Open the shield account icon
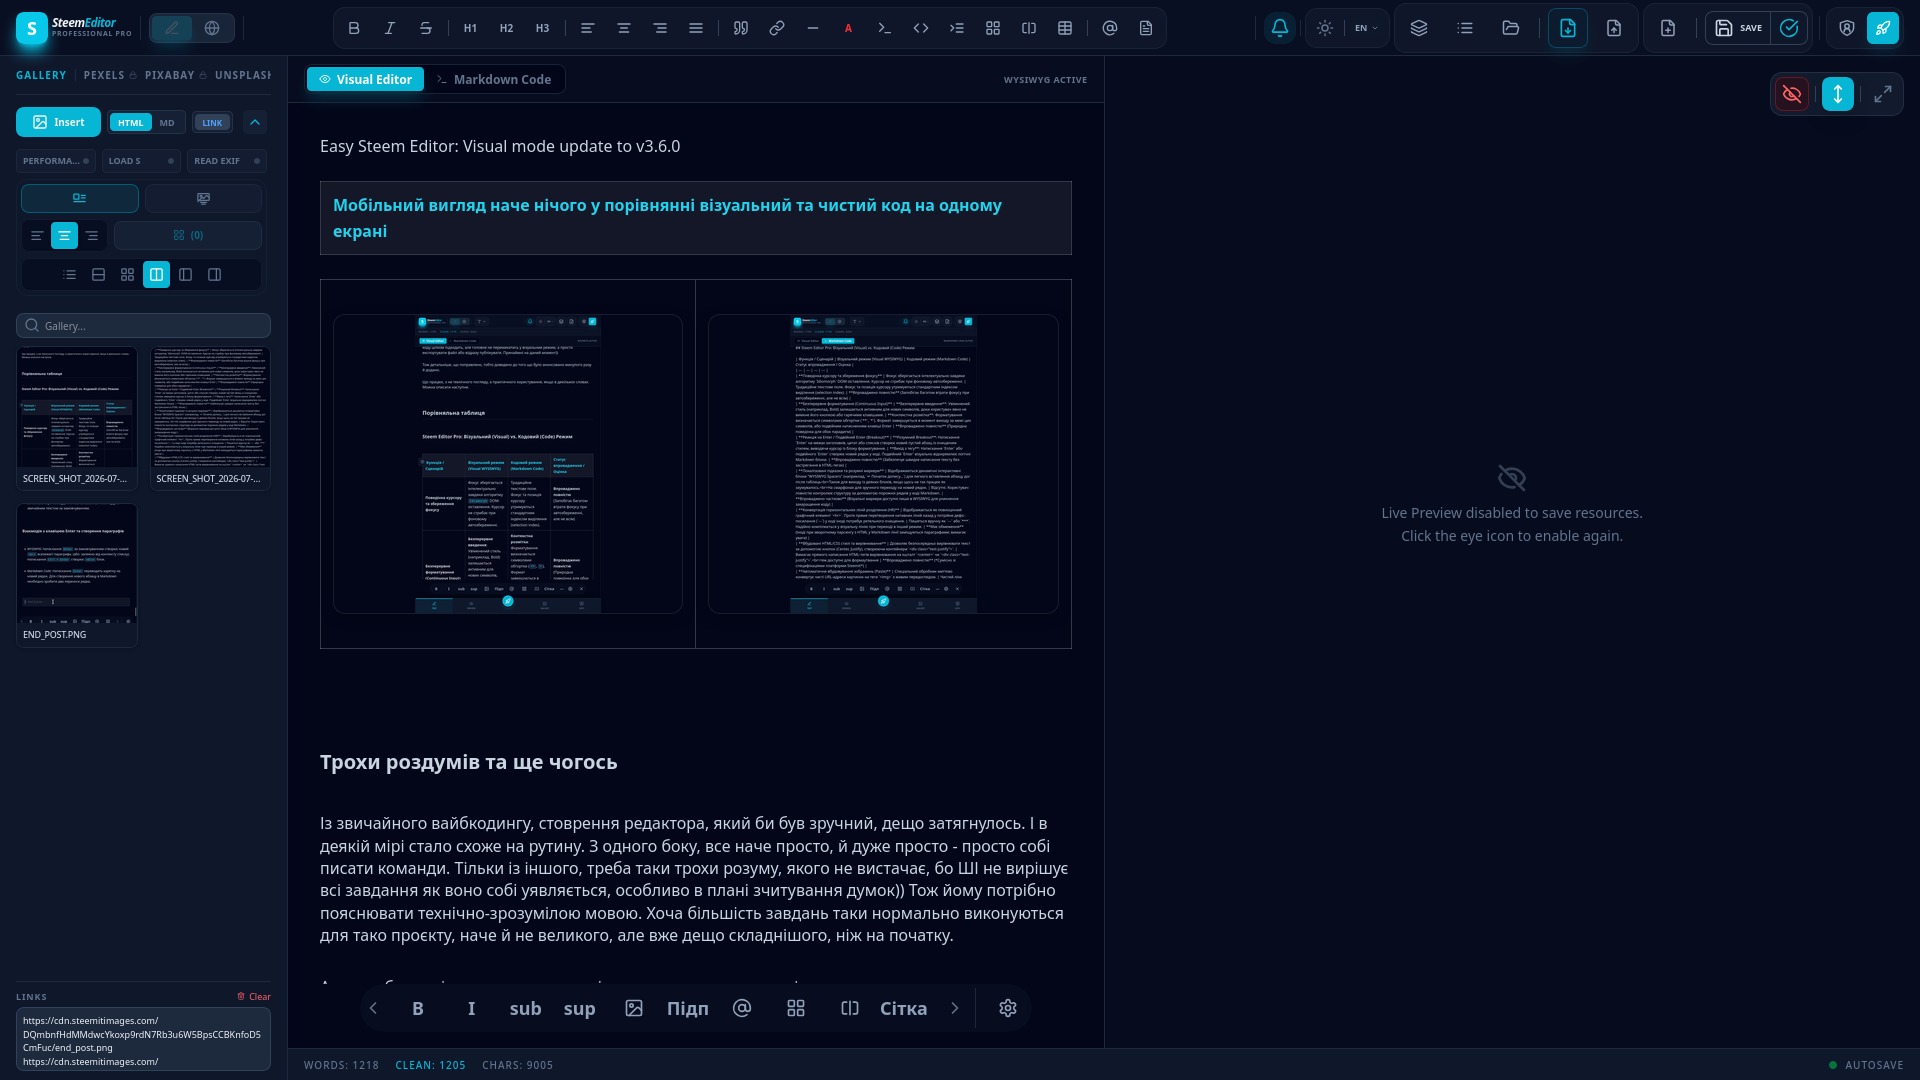Viewport: 1920px width, 1080px height. click(1847, 28)
